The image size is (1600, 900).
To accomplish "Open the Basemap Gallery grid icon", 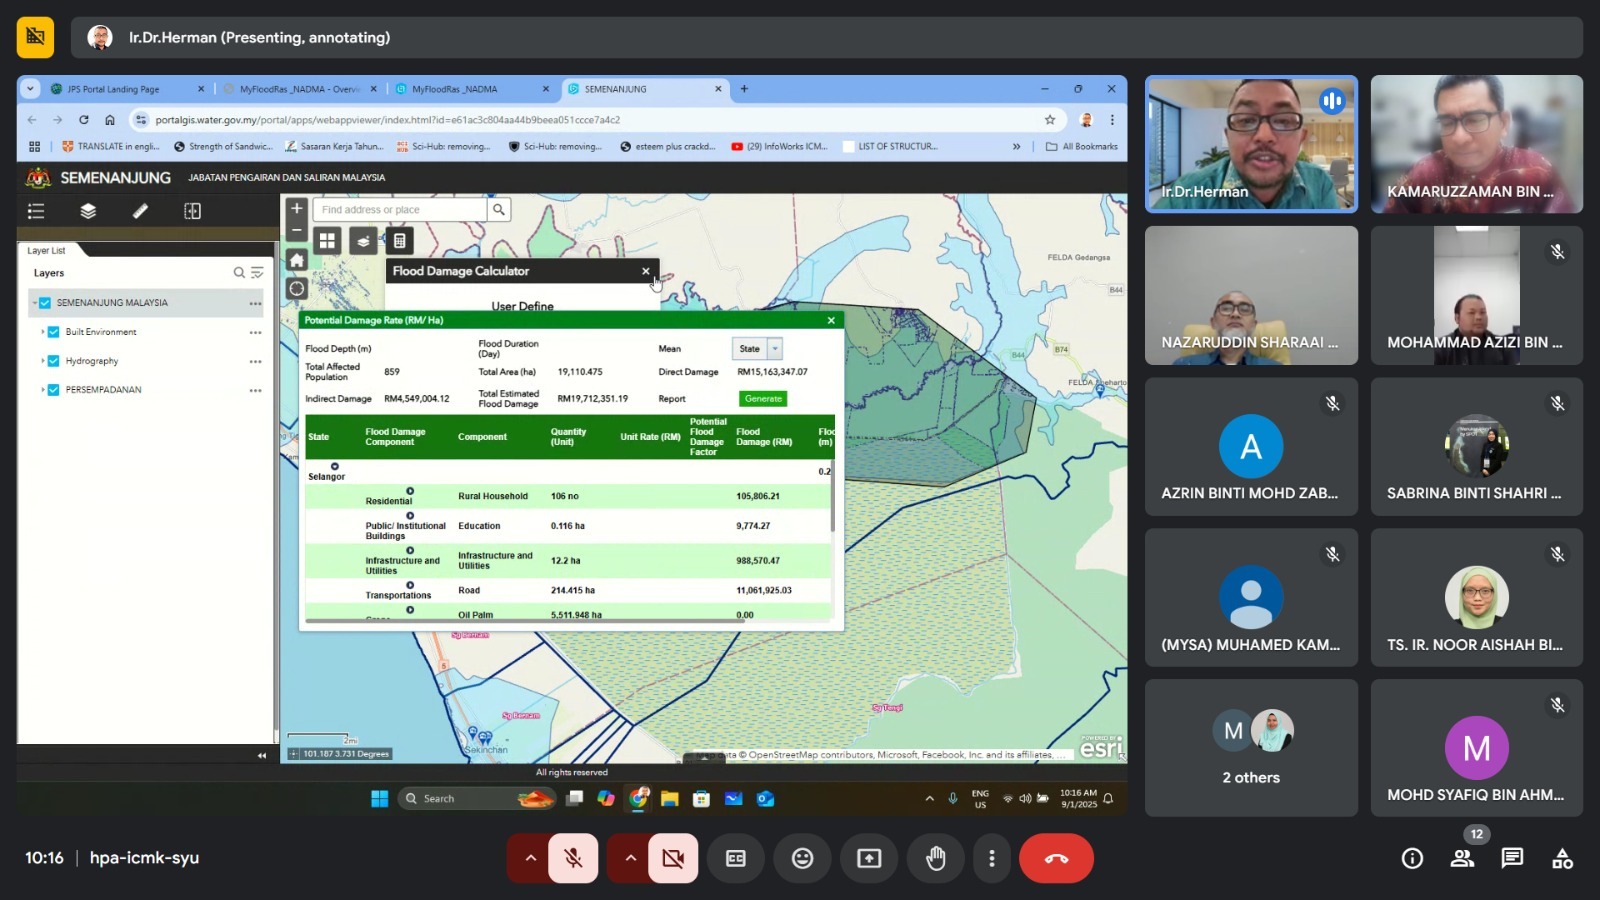I will 327,241.
